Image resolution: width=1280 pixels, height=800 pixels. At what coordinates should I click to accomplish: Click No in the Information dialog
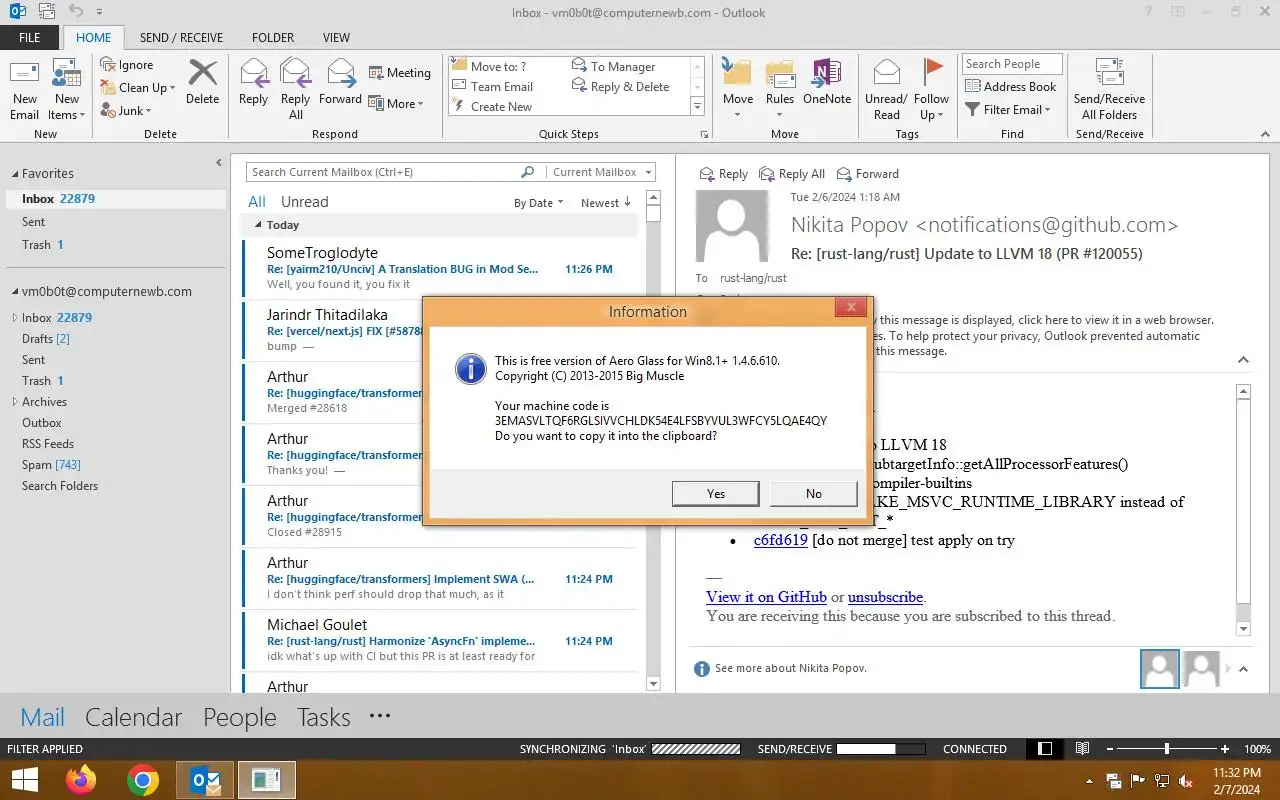tap(814, 493)
